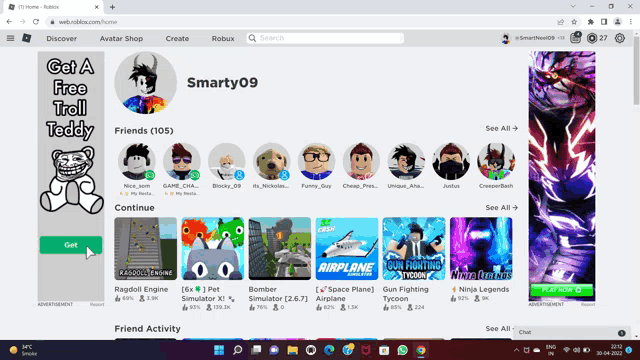
Task: Open Chrome profile icon
Action: [x=618, y=22]
